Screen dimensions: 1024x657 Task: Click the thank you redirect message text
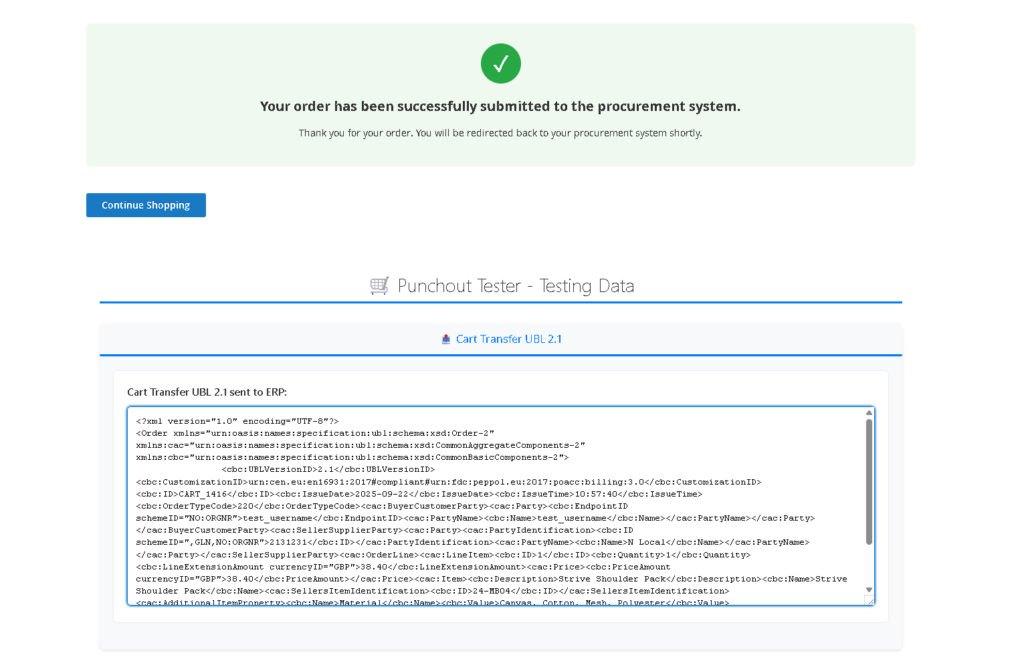[x=500, y=133]
